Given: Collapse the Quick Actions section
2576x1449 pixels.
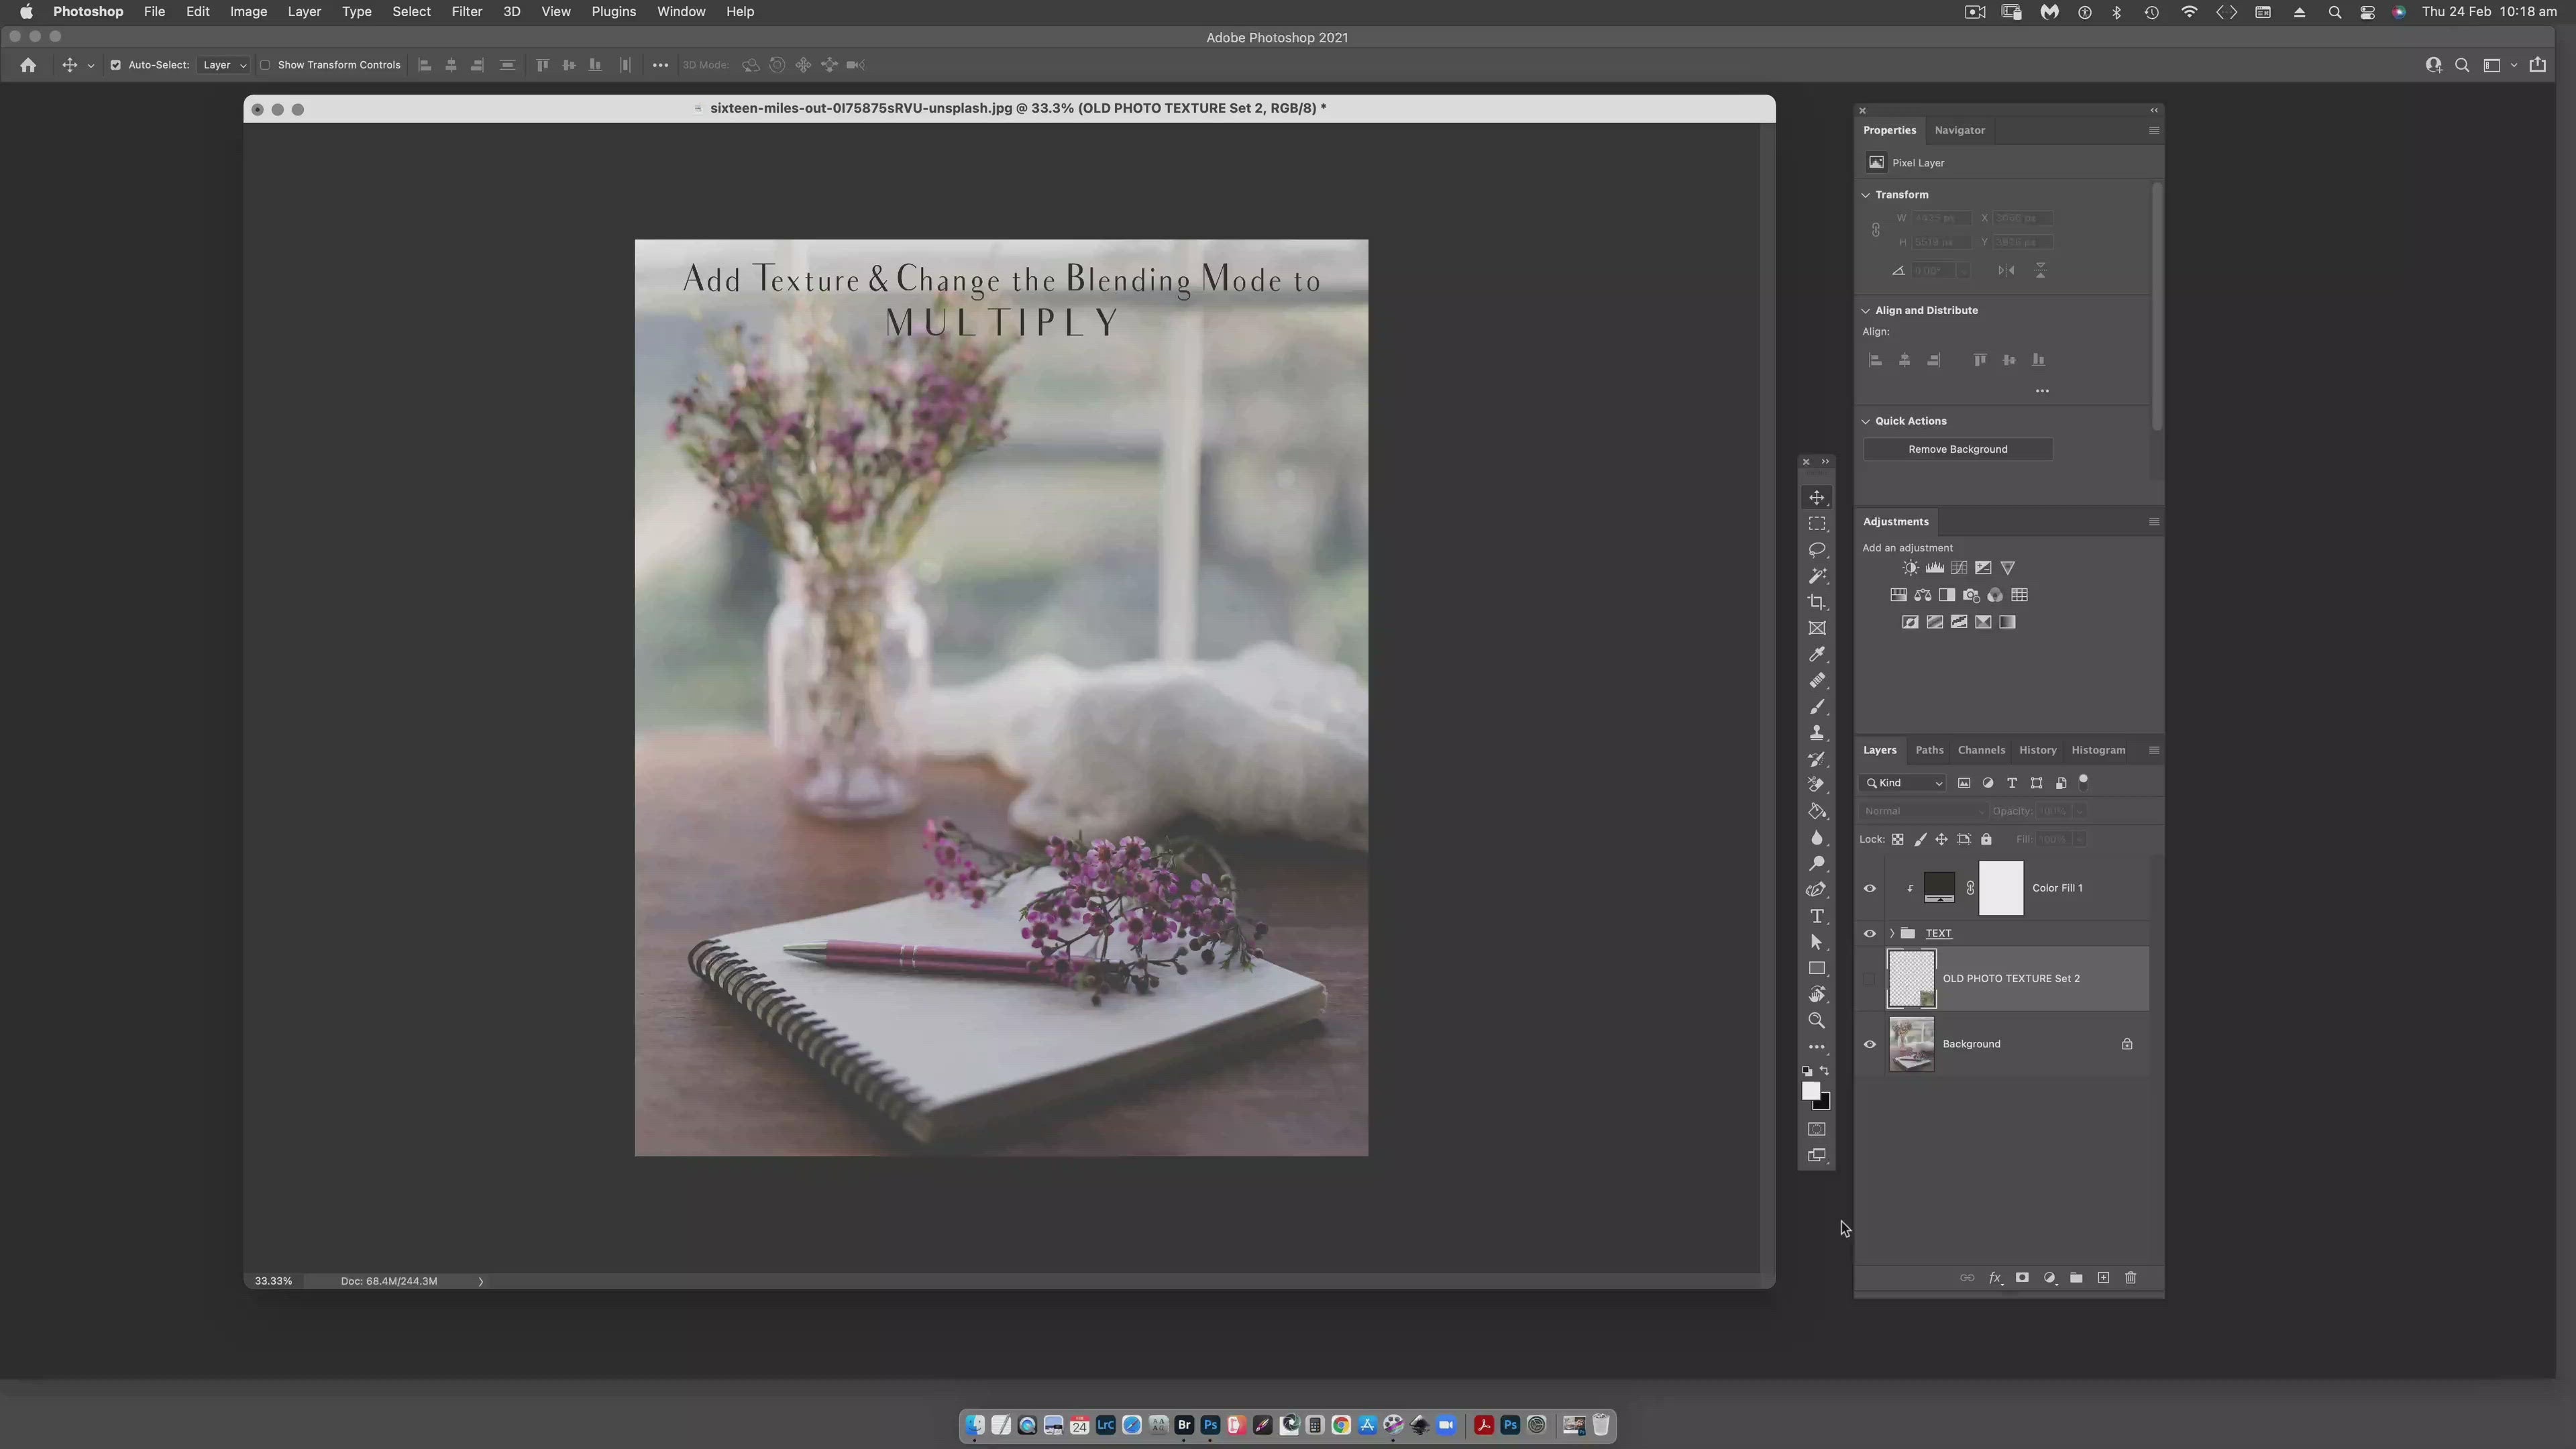Looking at the screenshot, I should (x=1866, y=421).
